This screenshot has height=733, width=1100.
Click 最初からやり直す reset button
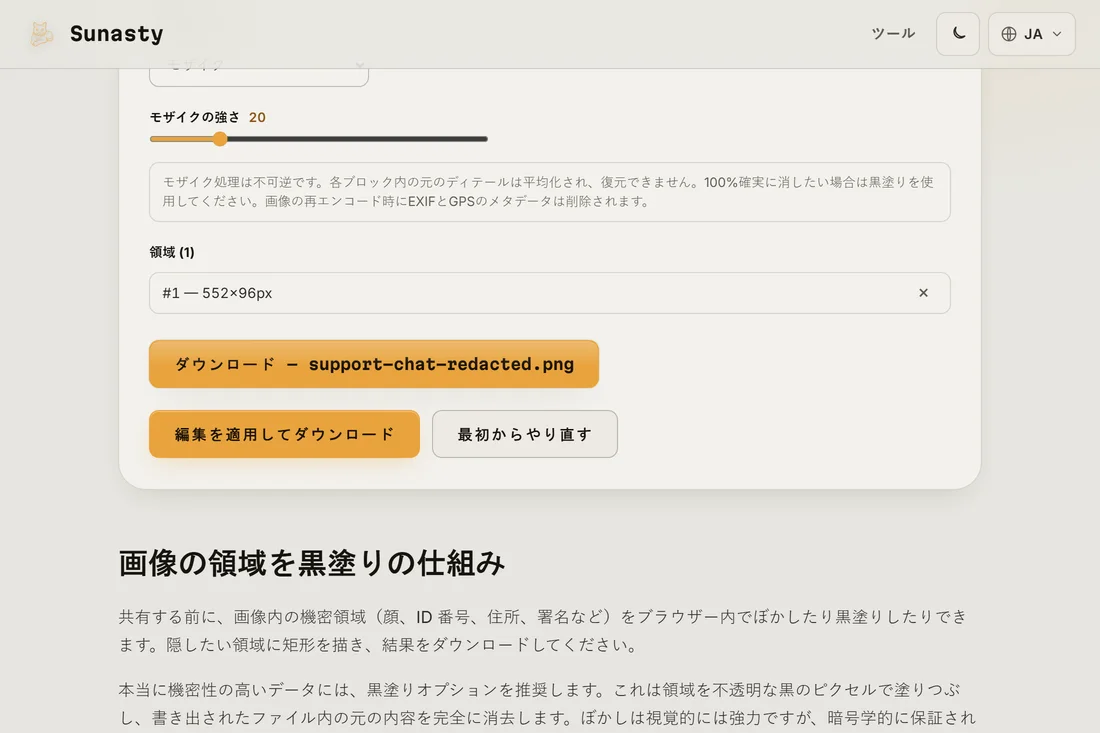pyautogui.click(x=525, y=434)
